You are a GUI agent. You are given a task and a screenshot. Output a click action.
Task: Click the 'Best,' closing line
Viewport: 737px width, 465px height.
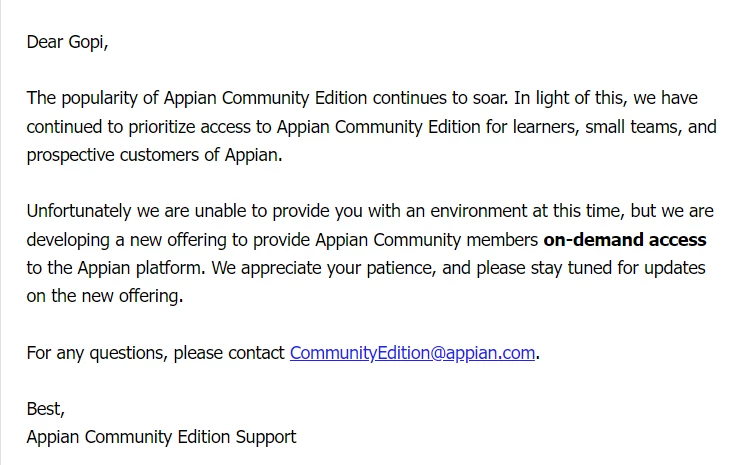pyautogui.click(x=46, y=409)
